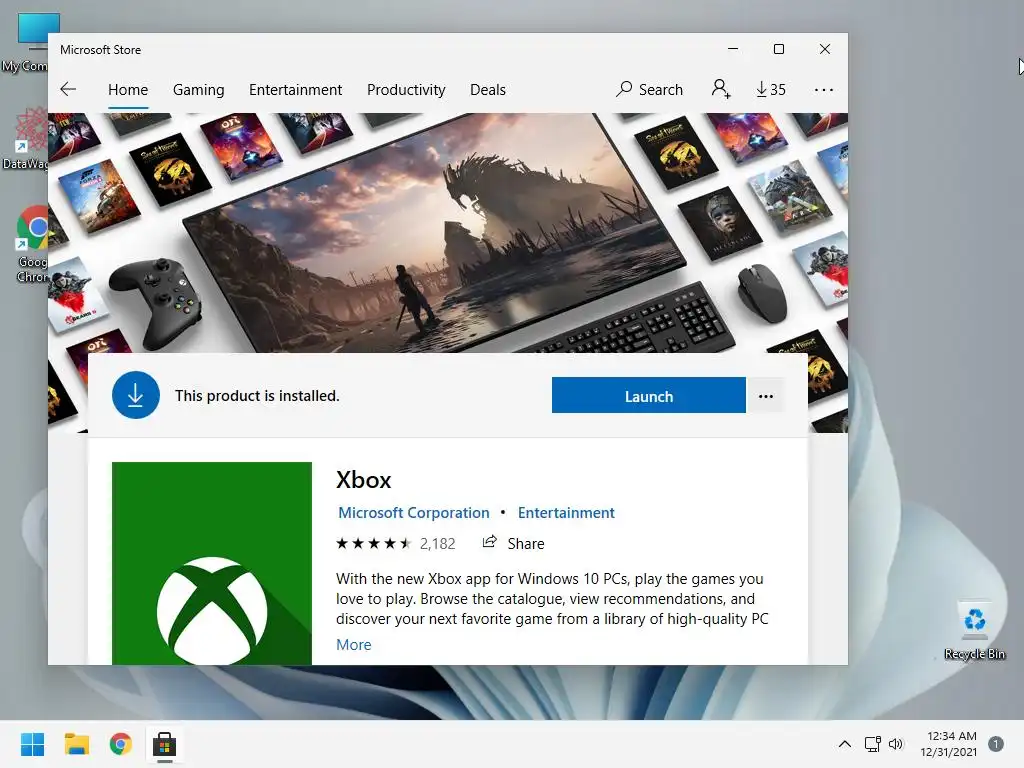Select the My Computer desktop icon

(x=26, y=42)
